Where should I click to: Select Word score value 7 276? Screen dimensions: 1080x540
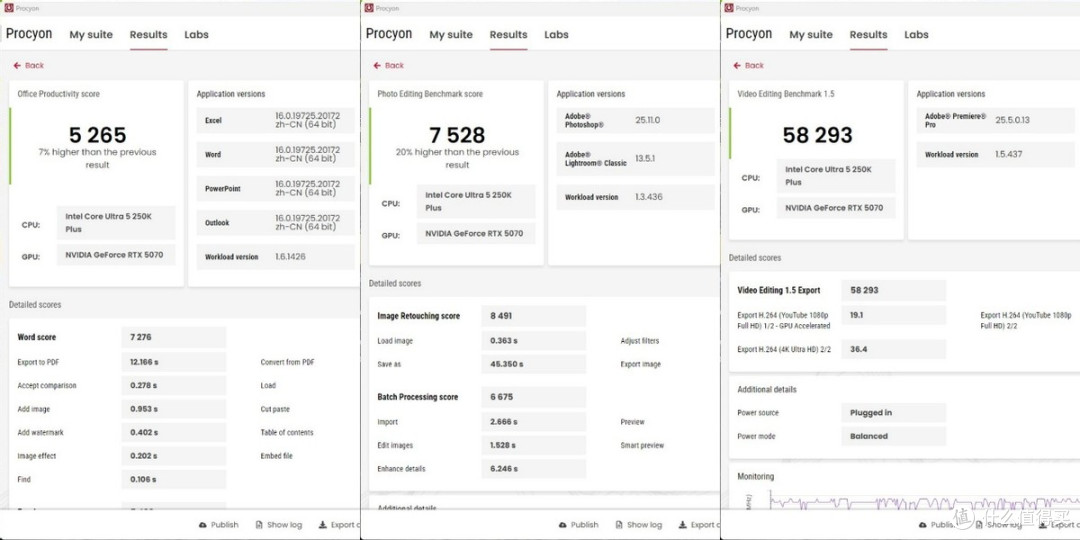pyautogui.click(x=174, y=338)
